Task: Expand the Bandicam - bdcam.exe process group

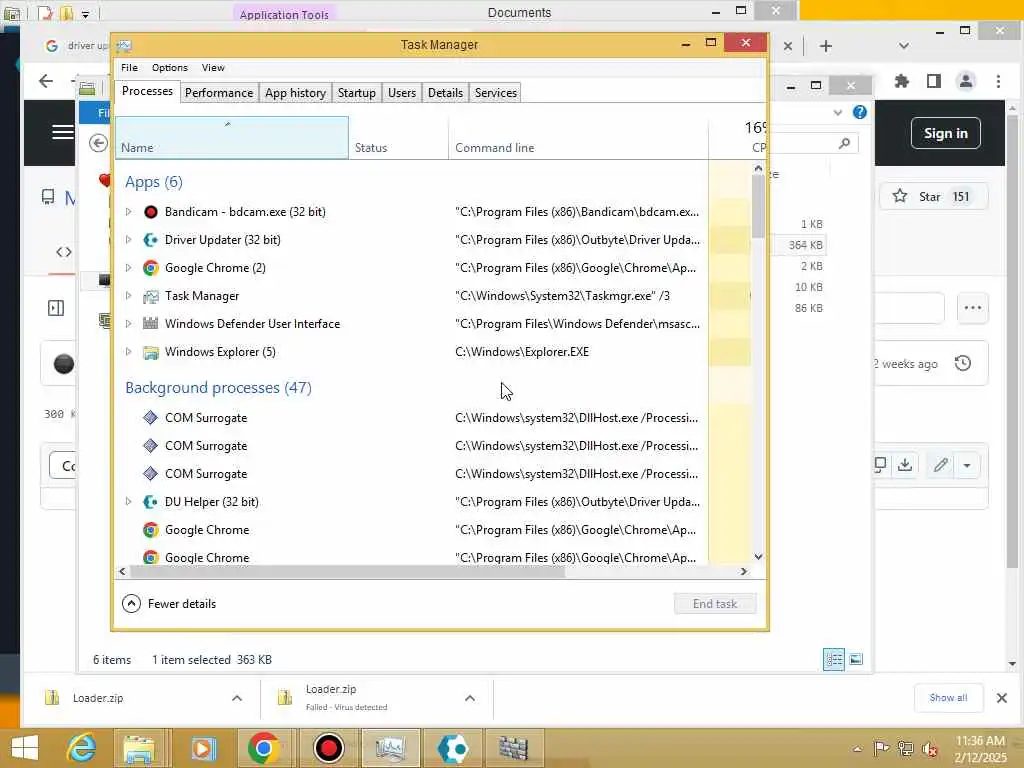Action: tap(129, 212)
